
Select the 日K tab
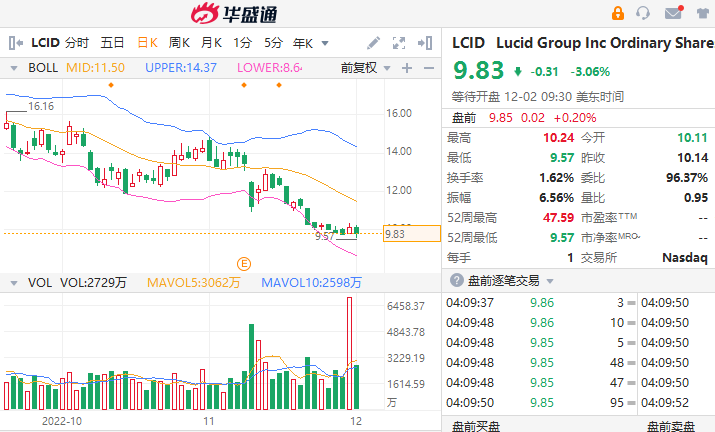(147, 43)
